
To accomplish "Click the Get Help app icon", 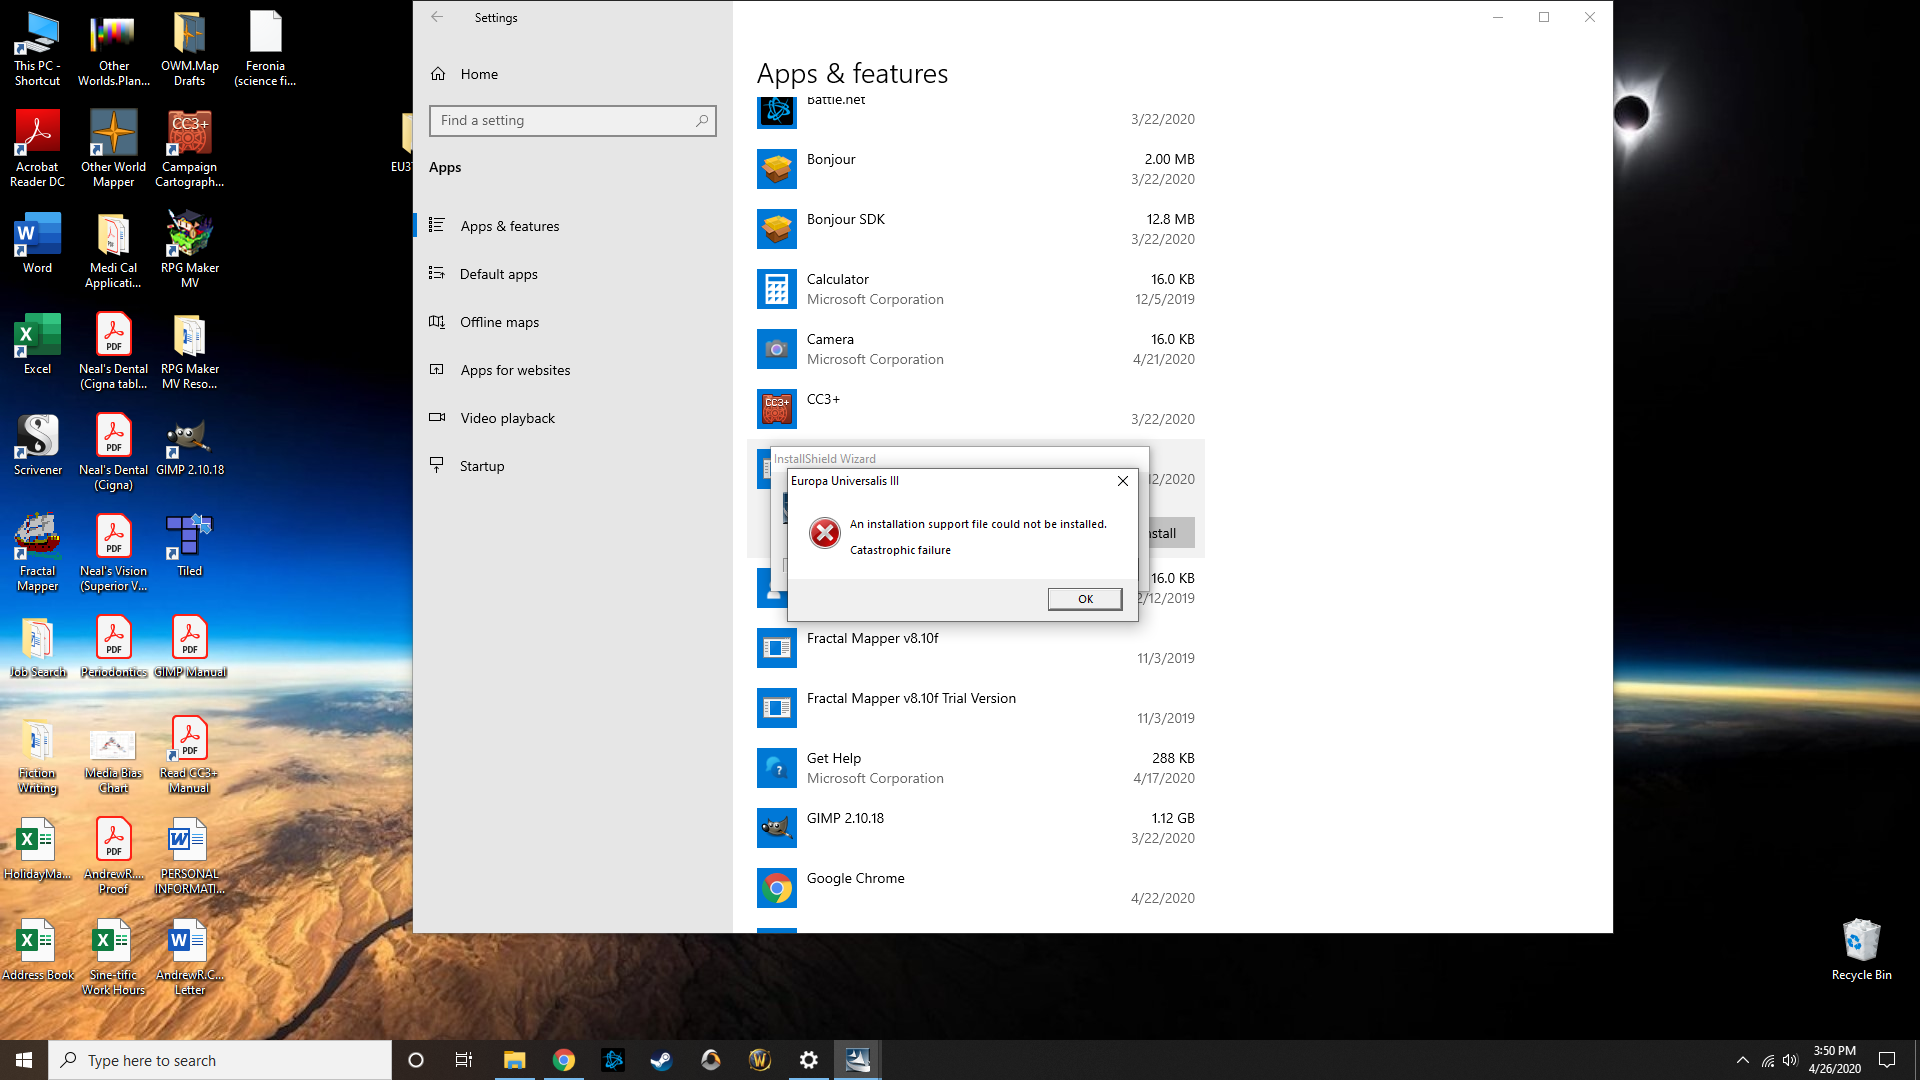I will pos(777,768).
